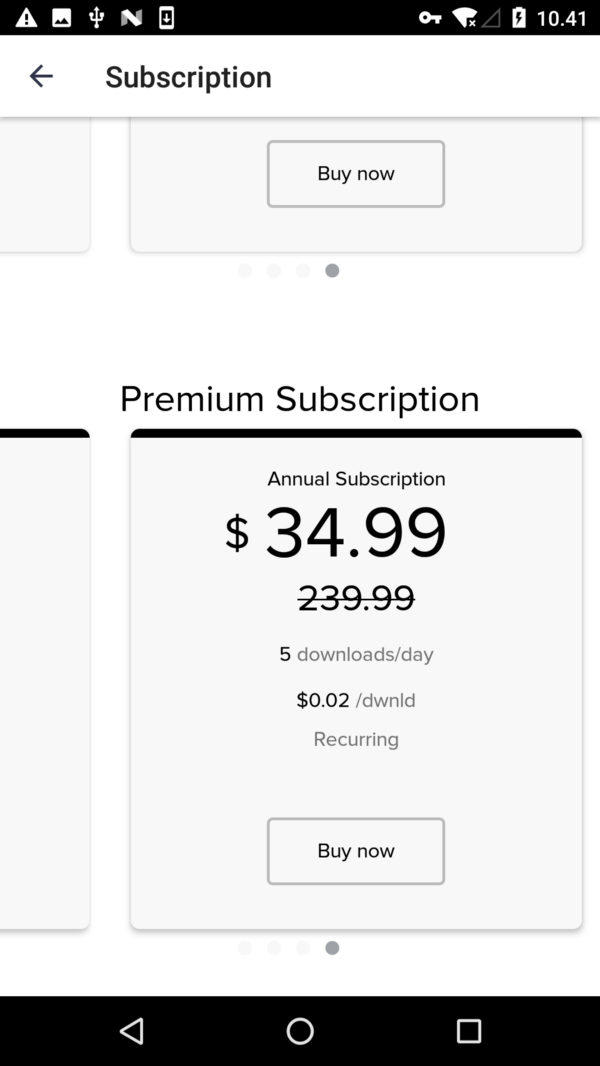The image size is (600, 1066).
Task: Click Buy now under Annual Subscription $34.99
Action: [x=356, y=851]
